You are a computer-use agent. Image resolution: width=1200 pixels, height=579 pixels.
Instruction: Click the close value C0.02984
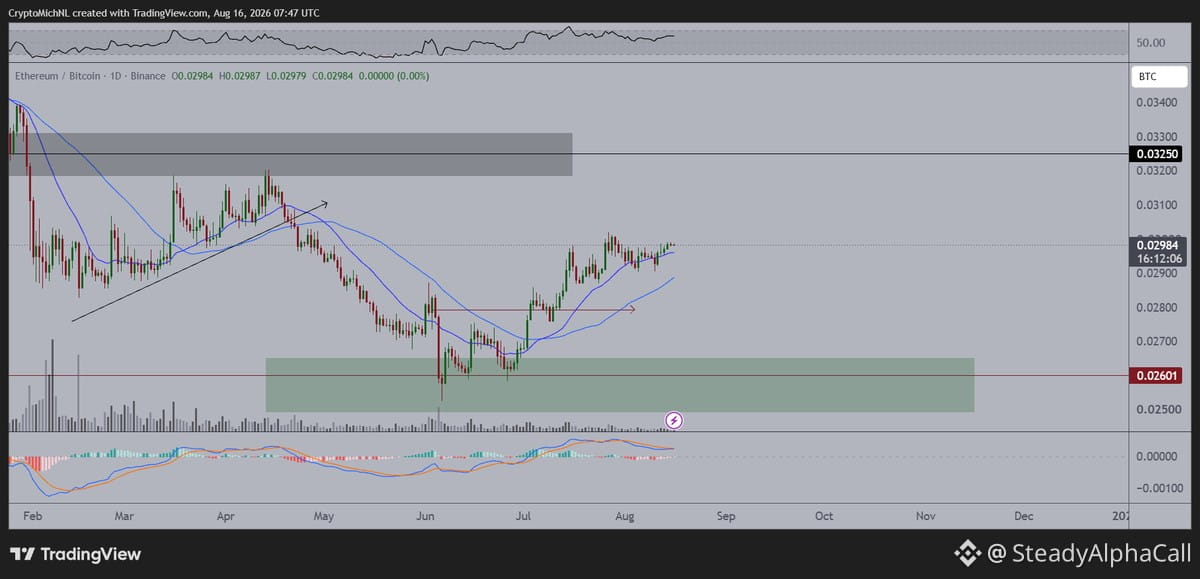click(332, 76)
